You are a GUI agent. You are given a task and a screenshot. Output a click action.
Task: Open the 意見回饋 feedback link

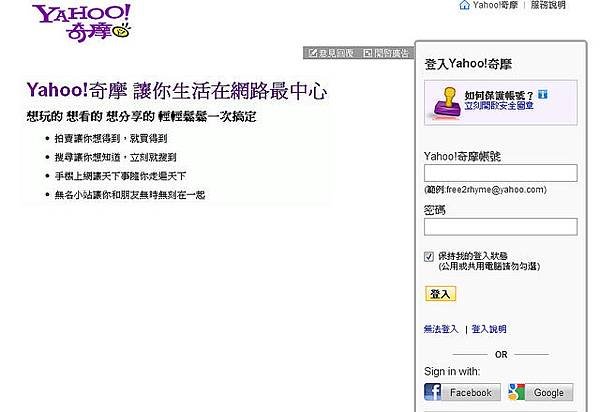point(336,53)
